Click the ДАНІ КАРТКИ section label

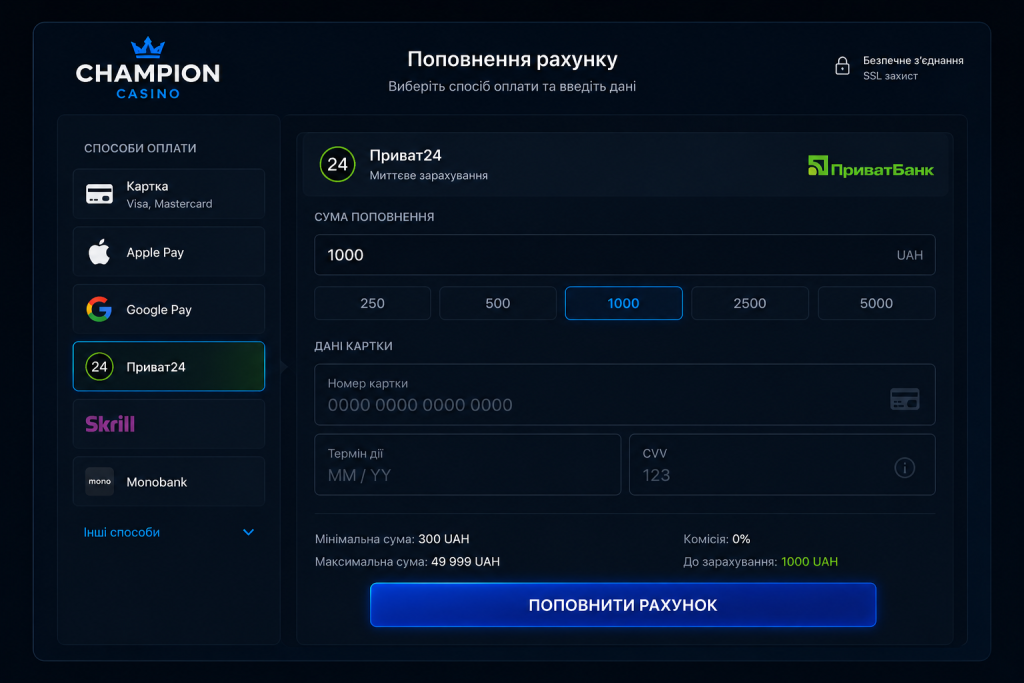coord(353,346)
